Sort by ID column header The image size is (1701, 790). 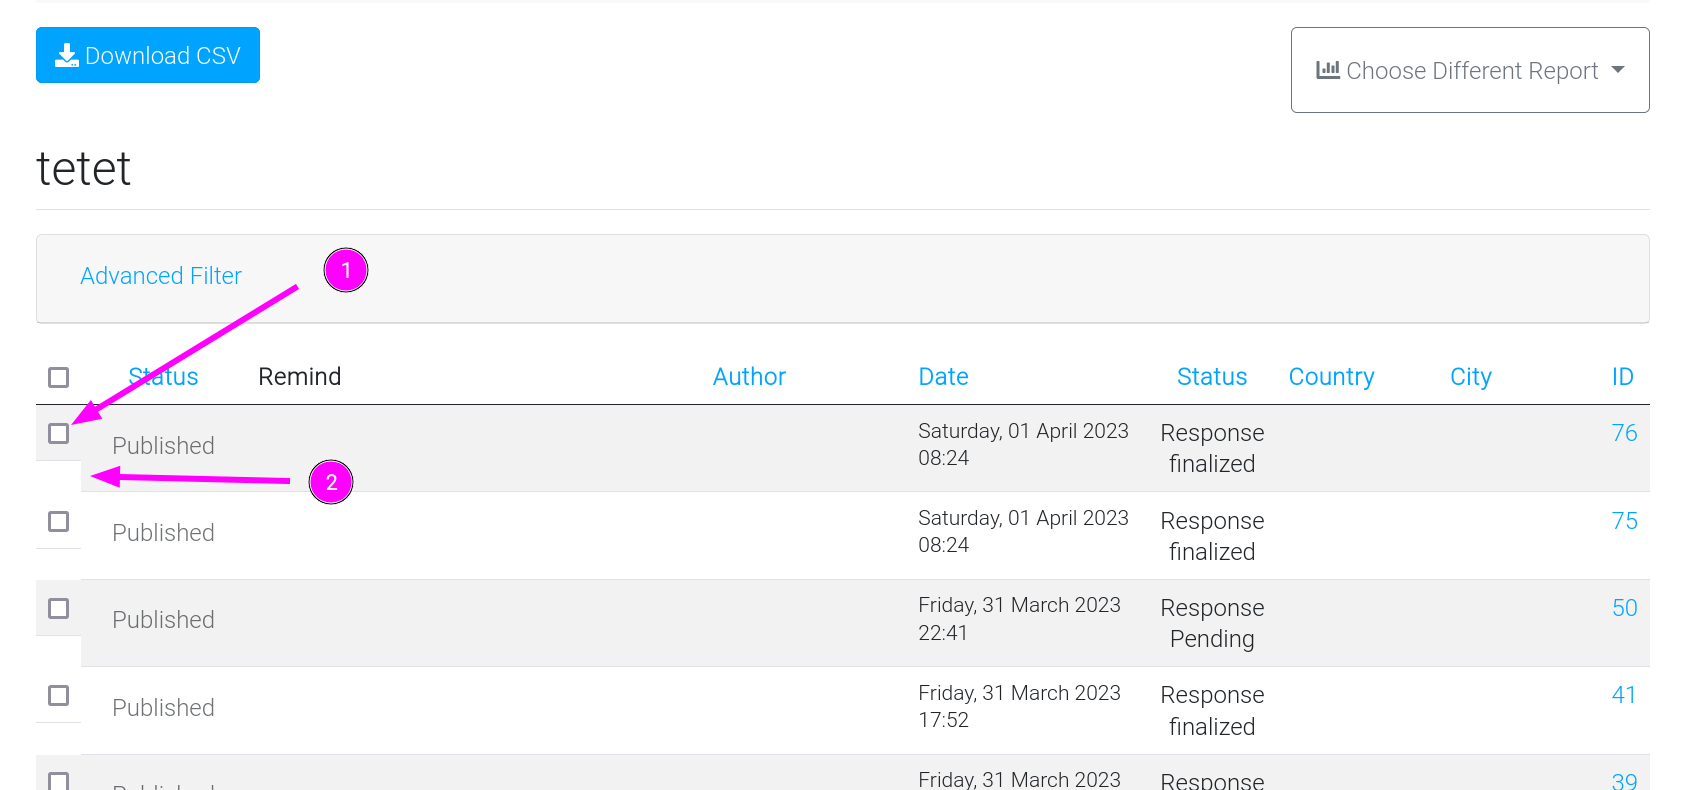tap(1622, 377)
